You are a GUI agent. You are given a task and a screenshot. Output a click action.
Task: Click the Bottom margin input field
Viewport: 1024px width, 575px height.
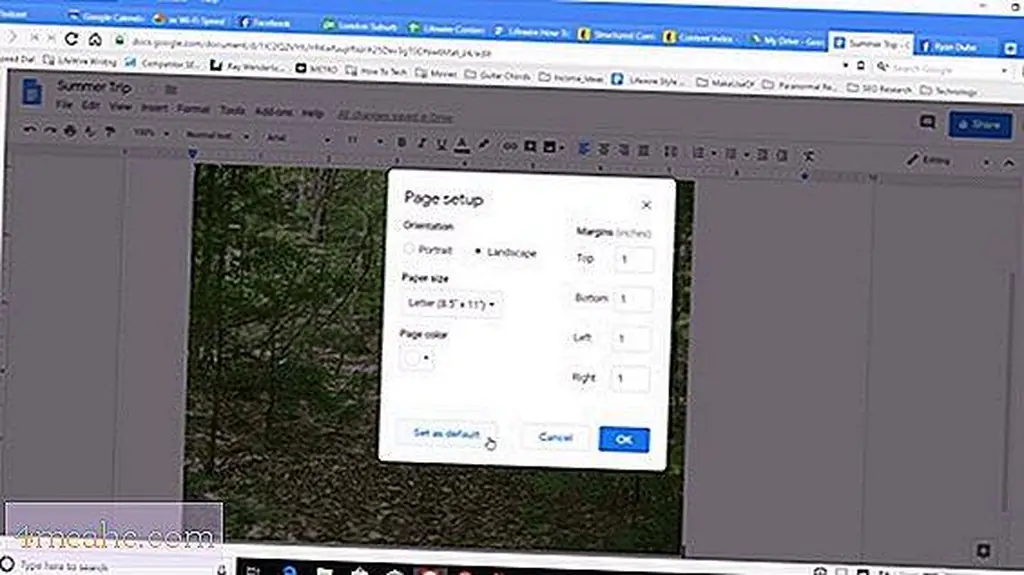point(632,299)
